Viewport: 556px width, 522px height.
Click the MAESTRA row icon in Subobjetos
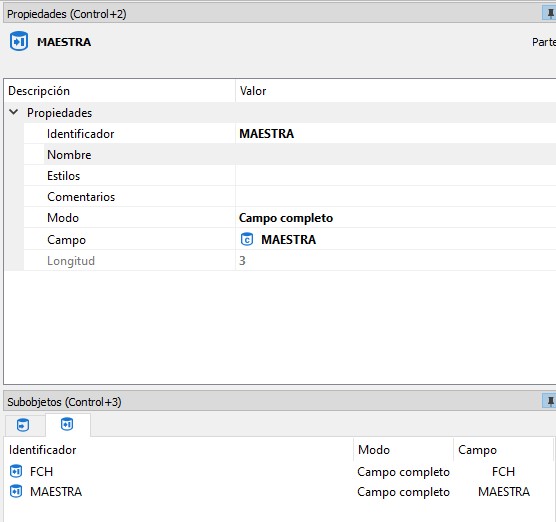pos(16,492)
